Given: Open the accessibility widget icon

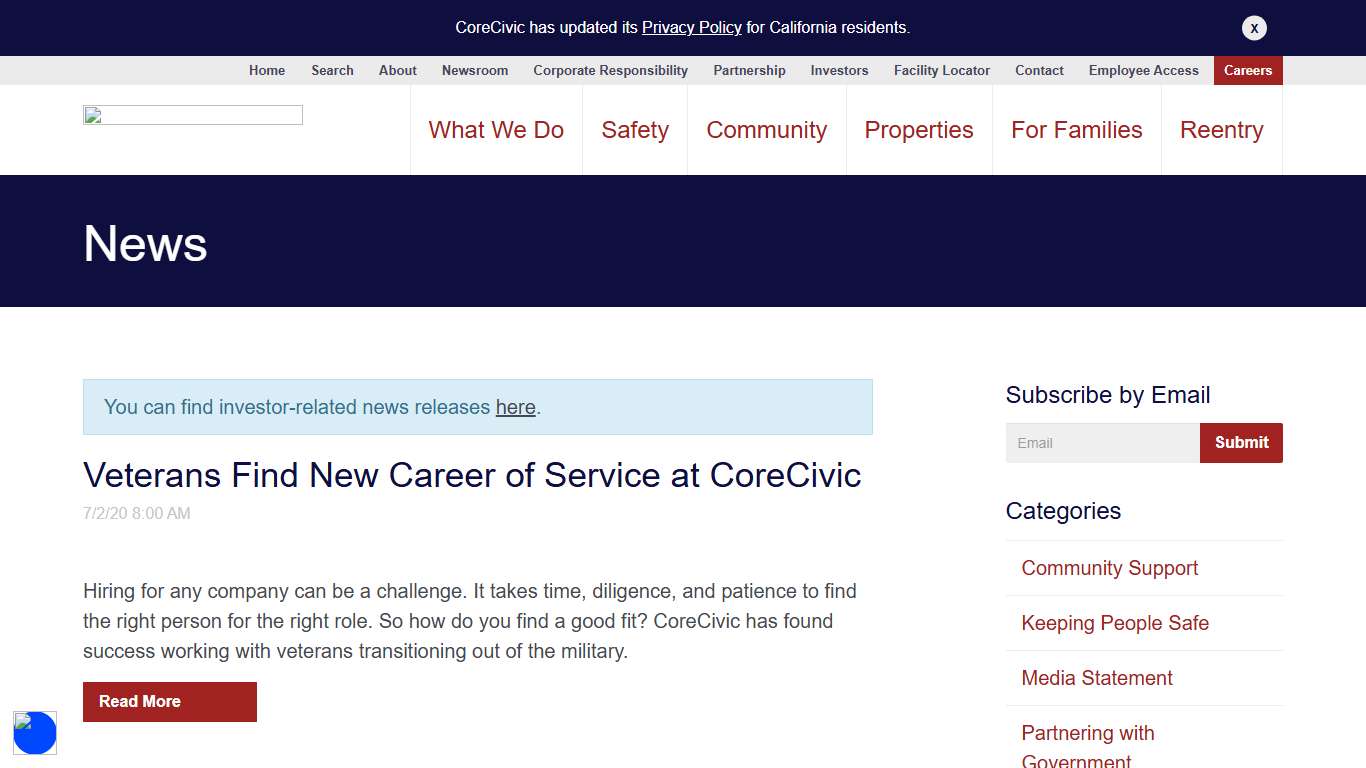Looking at the screenshot, I should 35,733.
